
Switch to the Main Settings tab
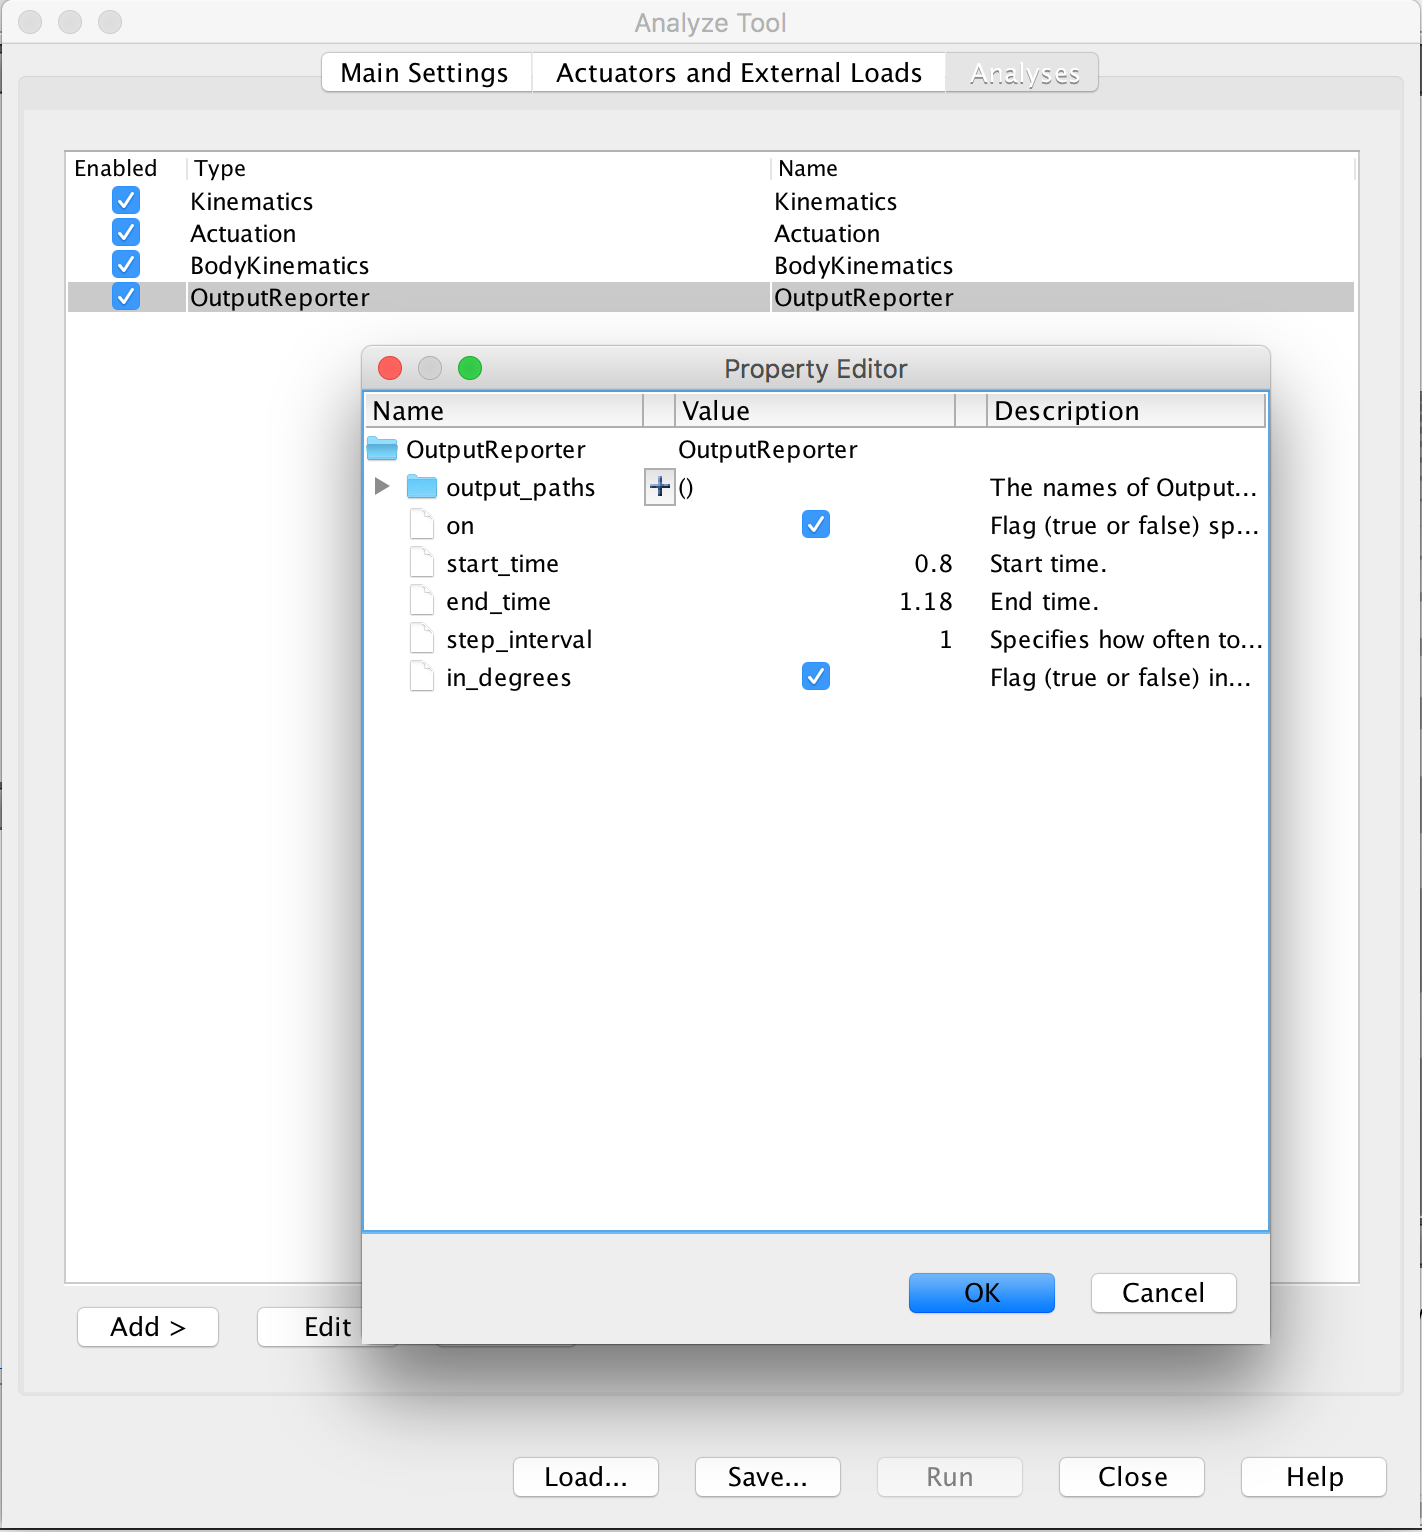tap(424, 72)
